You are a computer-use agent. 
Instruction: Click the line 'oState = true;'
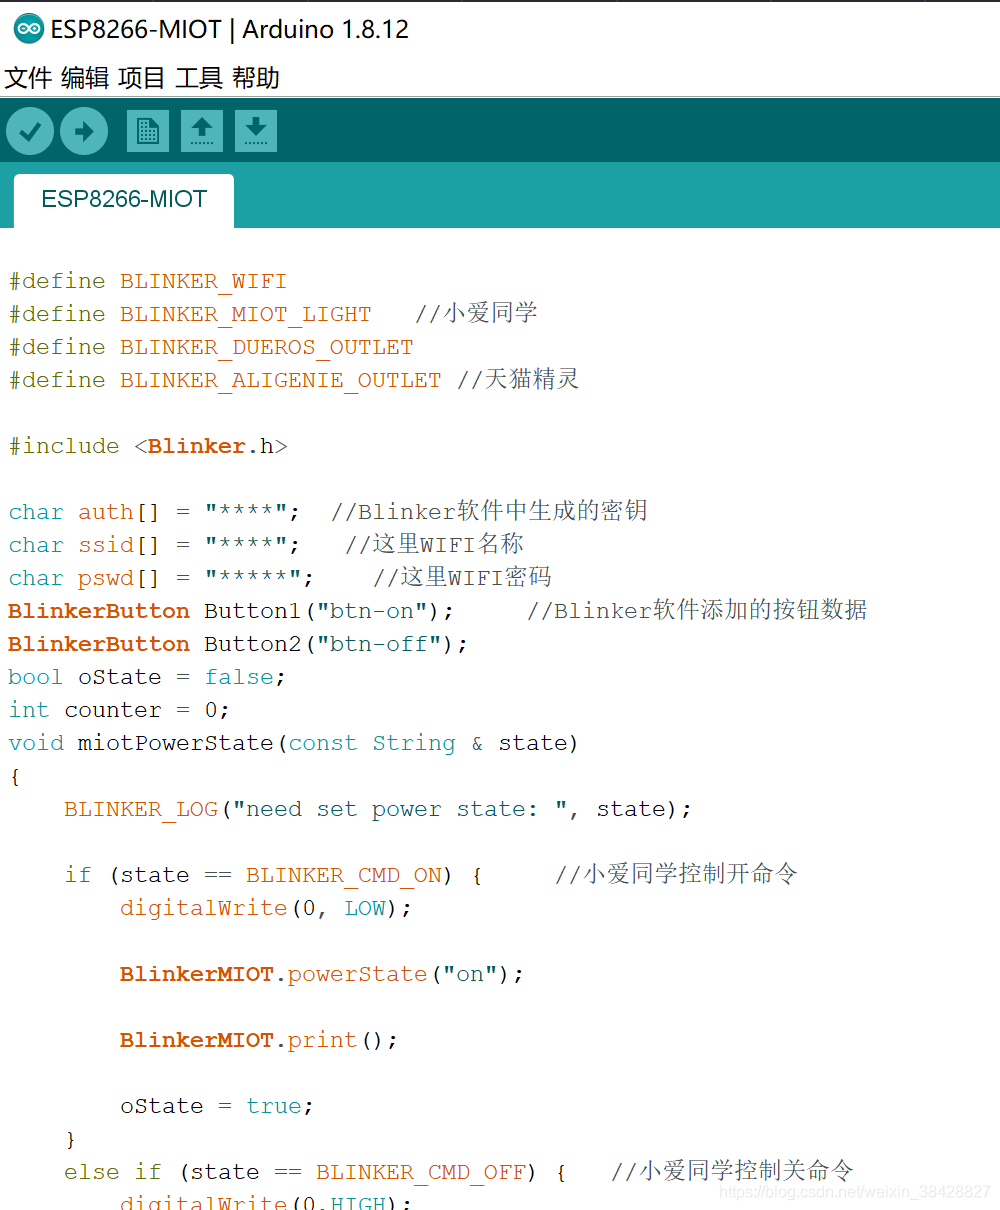(x=217, y=1106)
